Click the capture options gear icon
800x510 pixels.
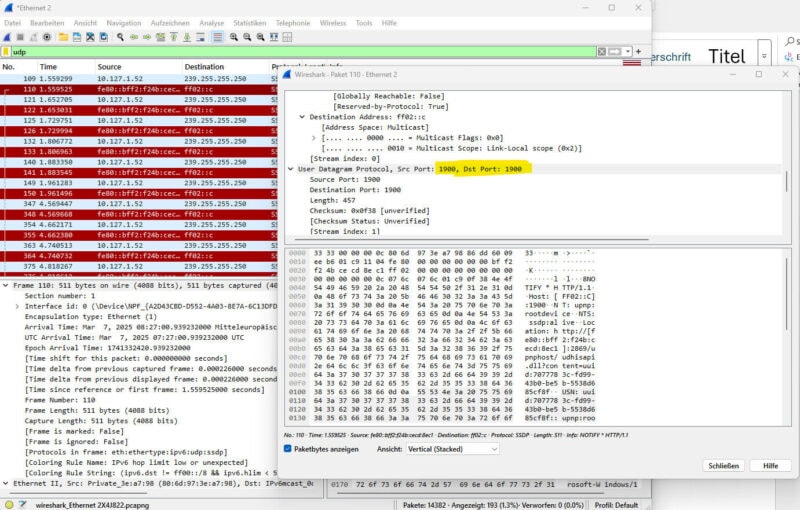[x=48, y=37]
